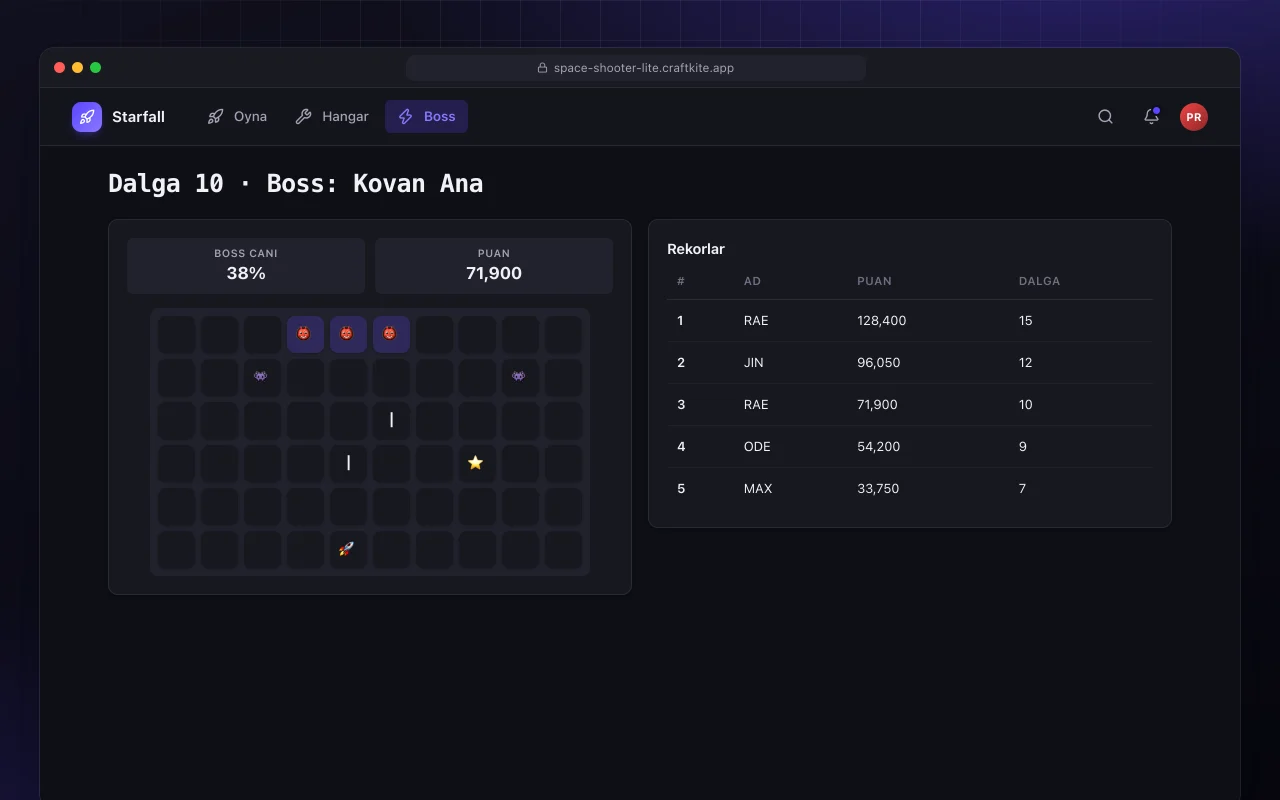
Task: Select the JIN record row name
Action: tap(753, 363)
